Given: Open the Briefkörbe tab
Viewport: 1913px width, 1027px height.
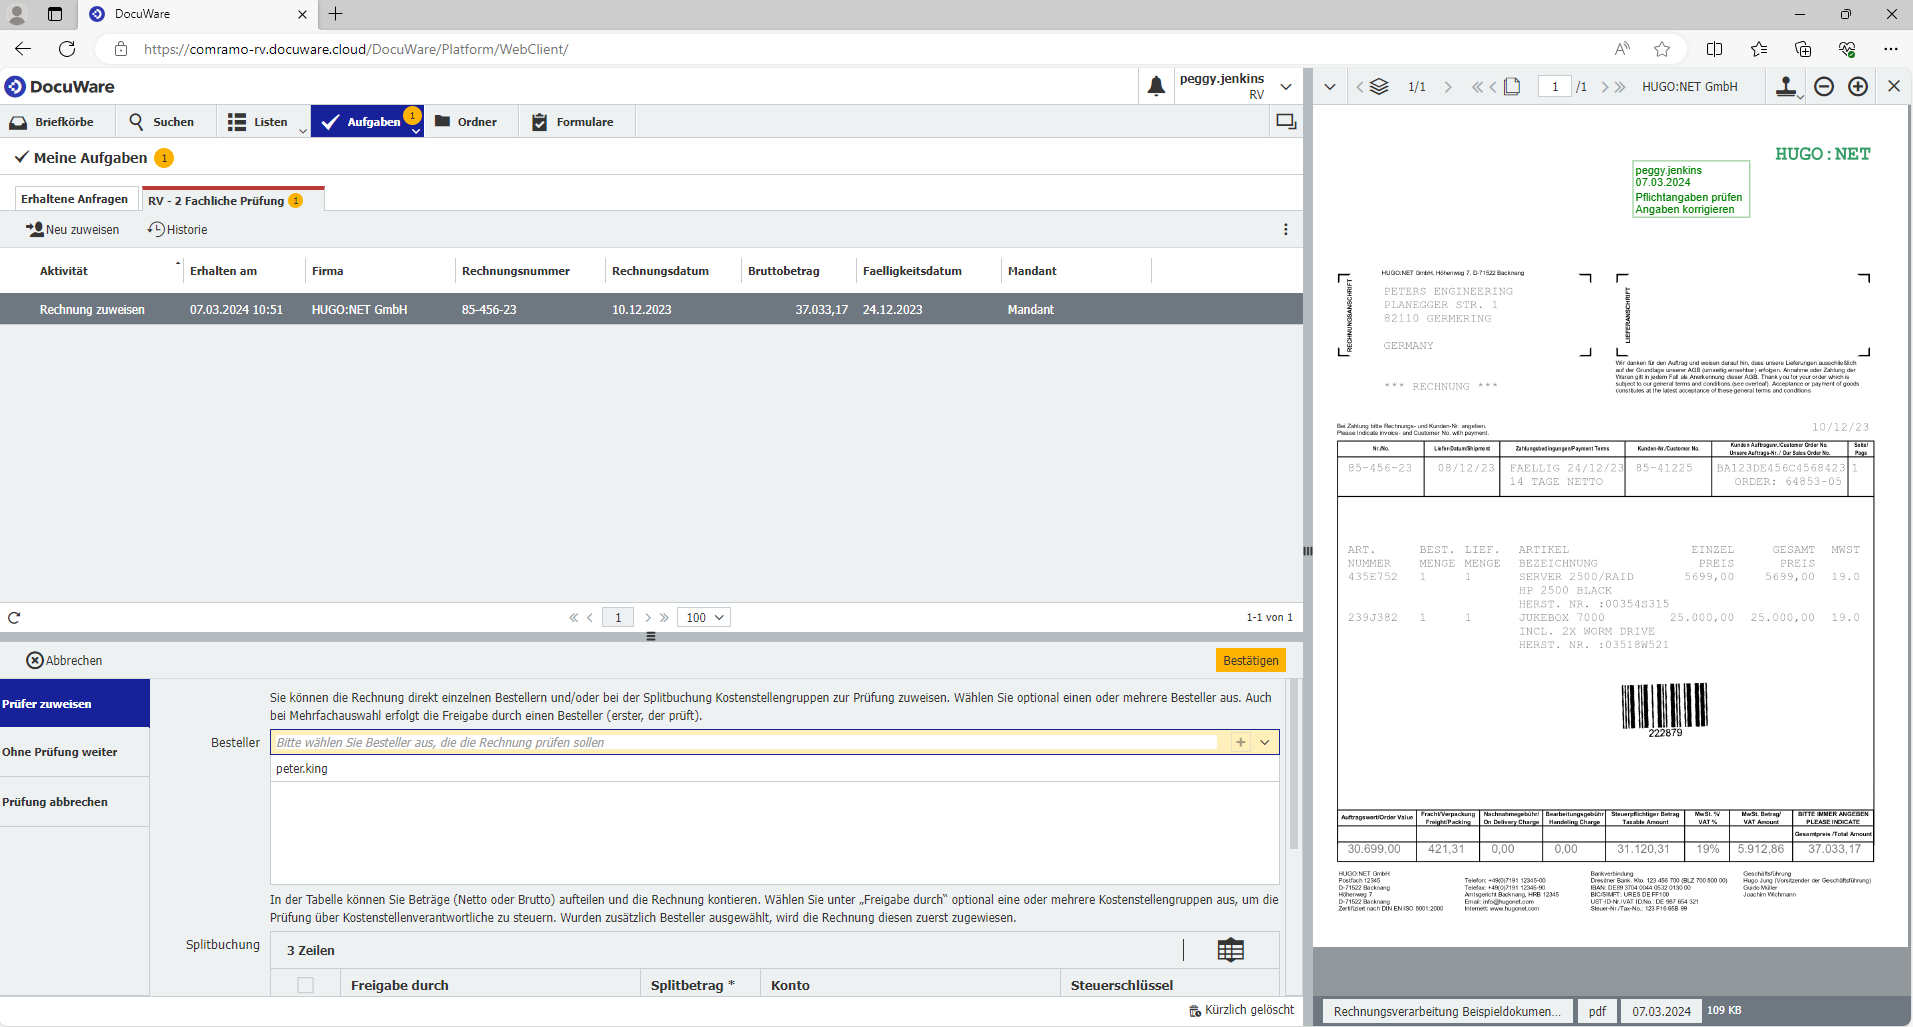Looking at the screenshot, I should pos(52,122).
